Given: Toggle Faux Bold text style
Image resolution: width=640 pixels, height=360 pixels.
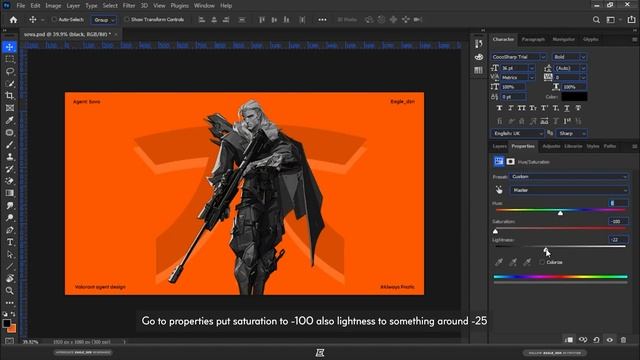Looking at the screenshot, I should [x=499, y=108].
